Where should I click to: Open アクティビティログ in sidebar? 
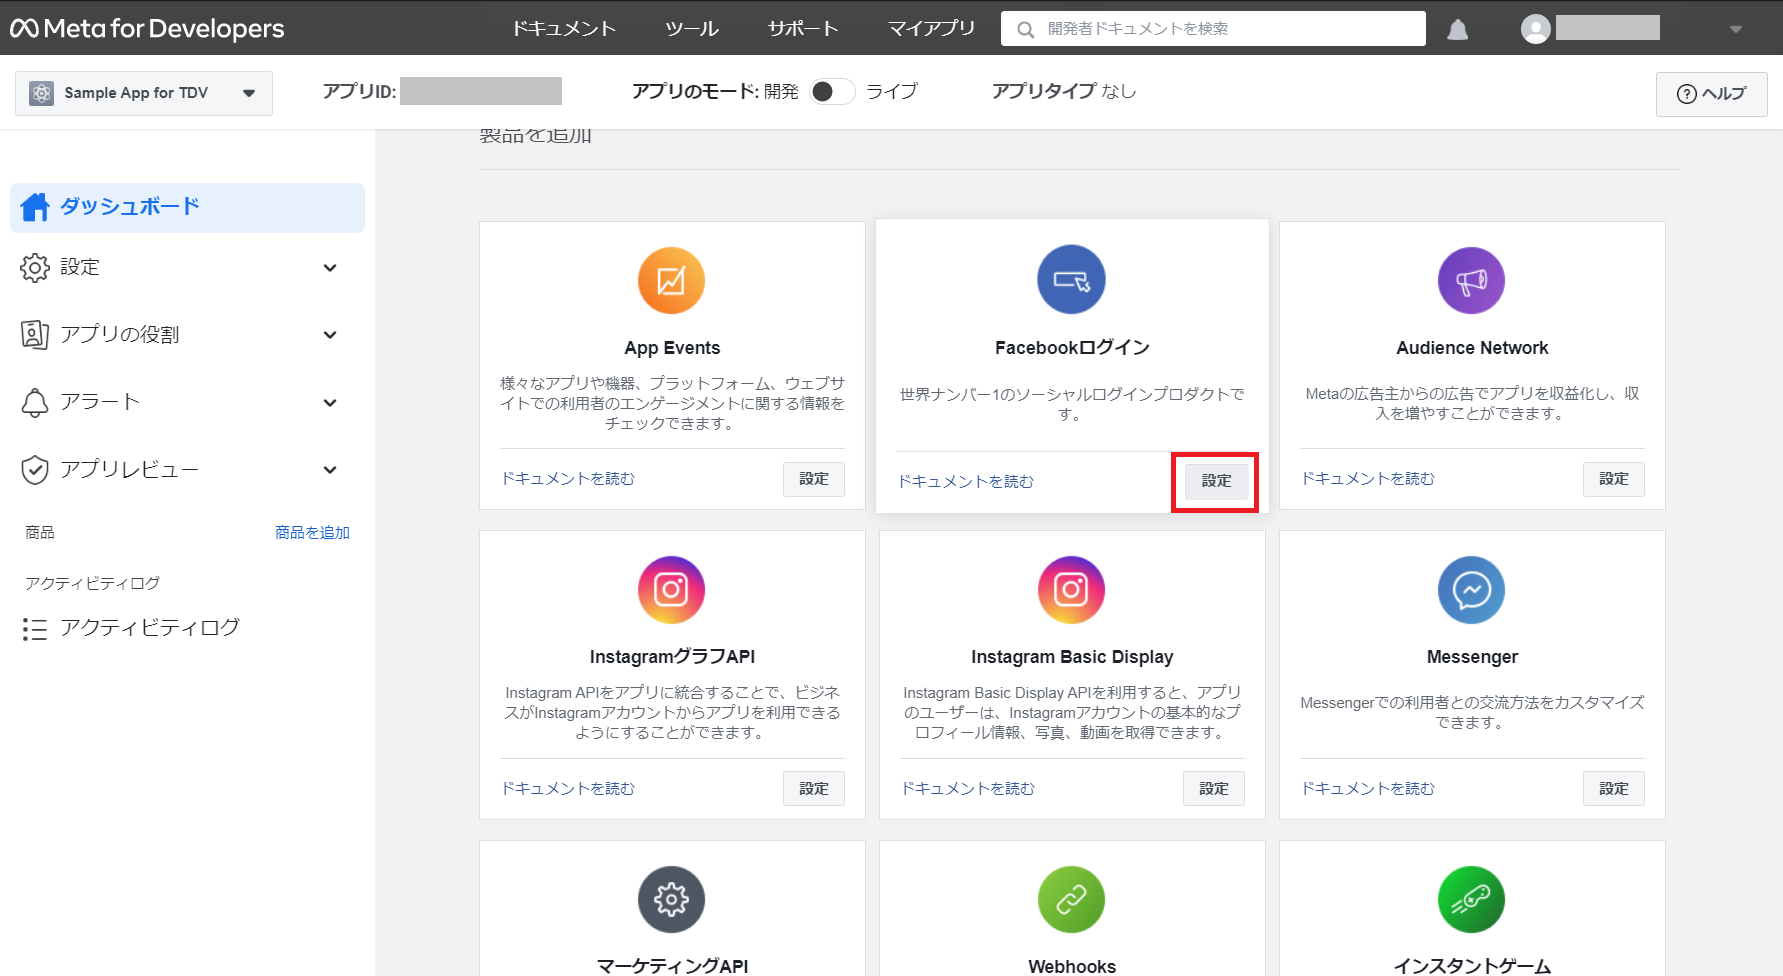point(150,628)
